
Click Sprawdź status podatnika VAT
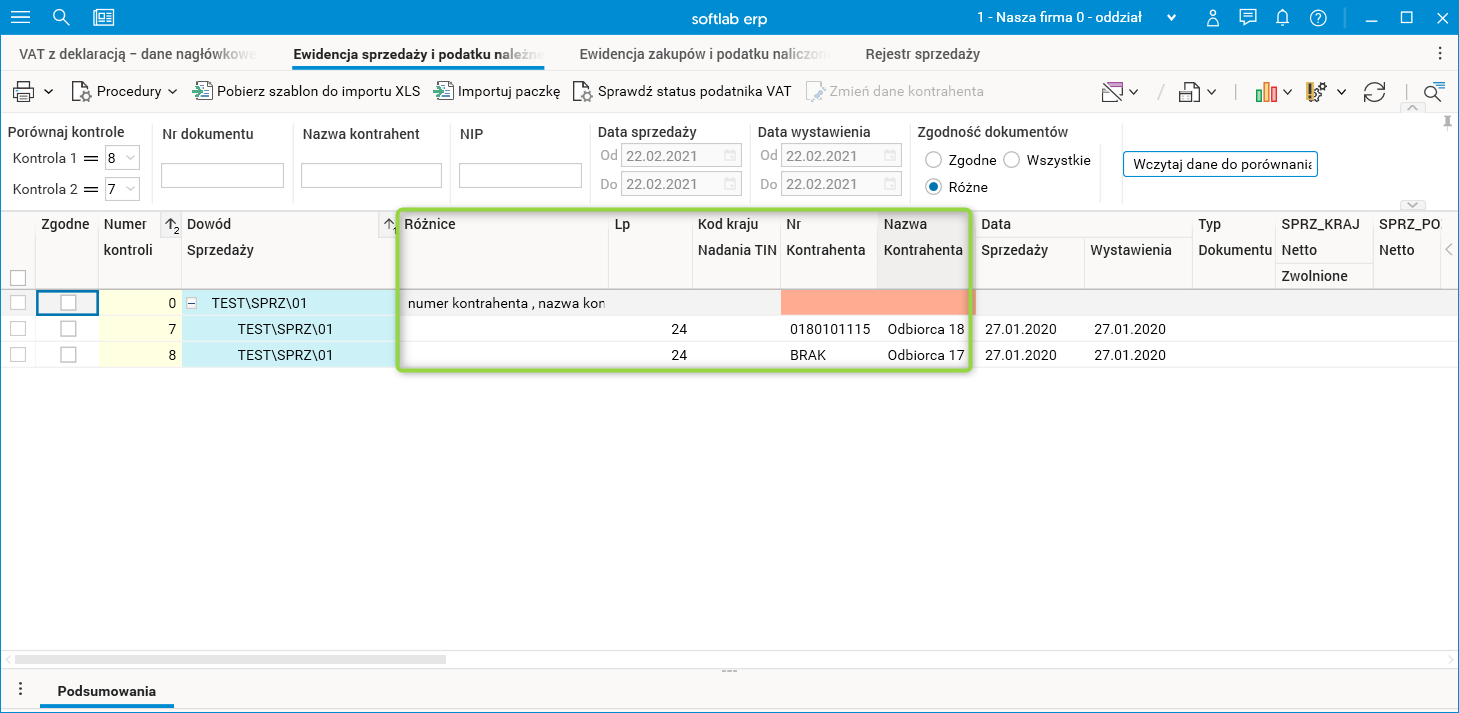pyautogui.click(x=682, y=92)
